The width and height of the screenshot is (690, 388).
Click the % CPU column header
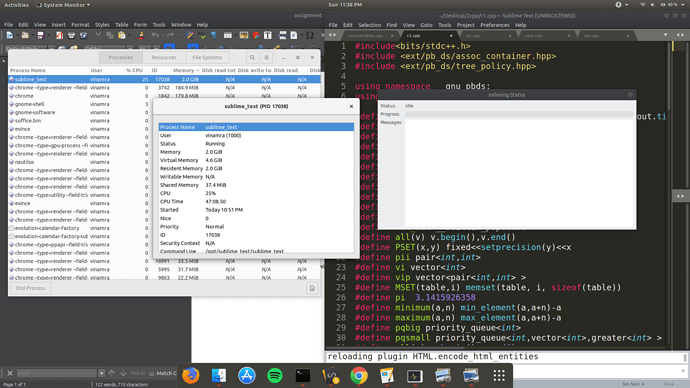pyautogui.click(x=135, y=70)
